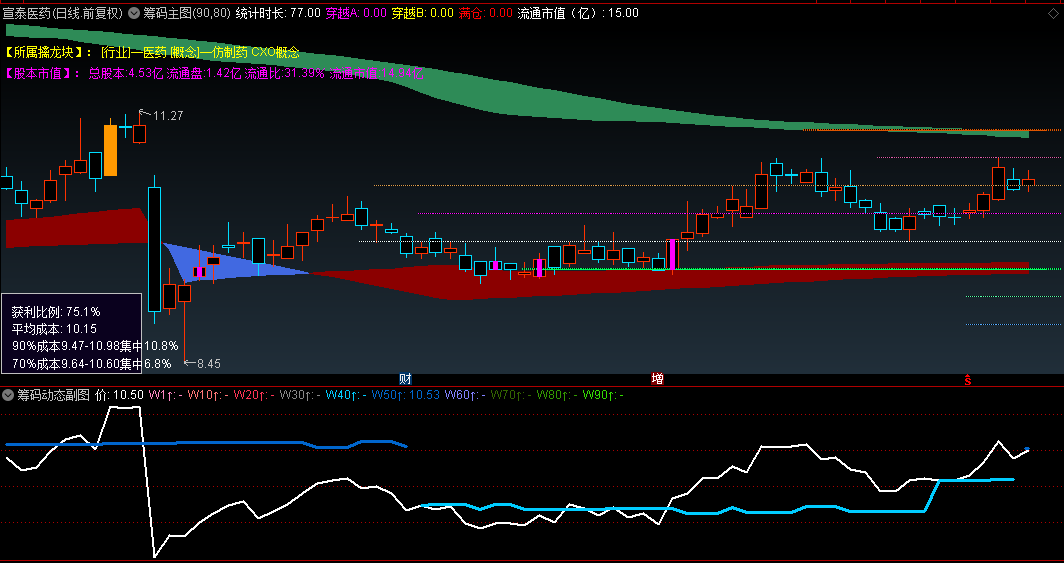Click the red $ dividend marker
The height and width of the screenshot is (563, 1064).
[x=967, y=379]
